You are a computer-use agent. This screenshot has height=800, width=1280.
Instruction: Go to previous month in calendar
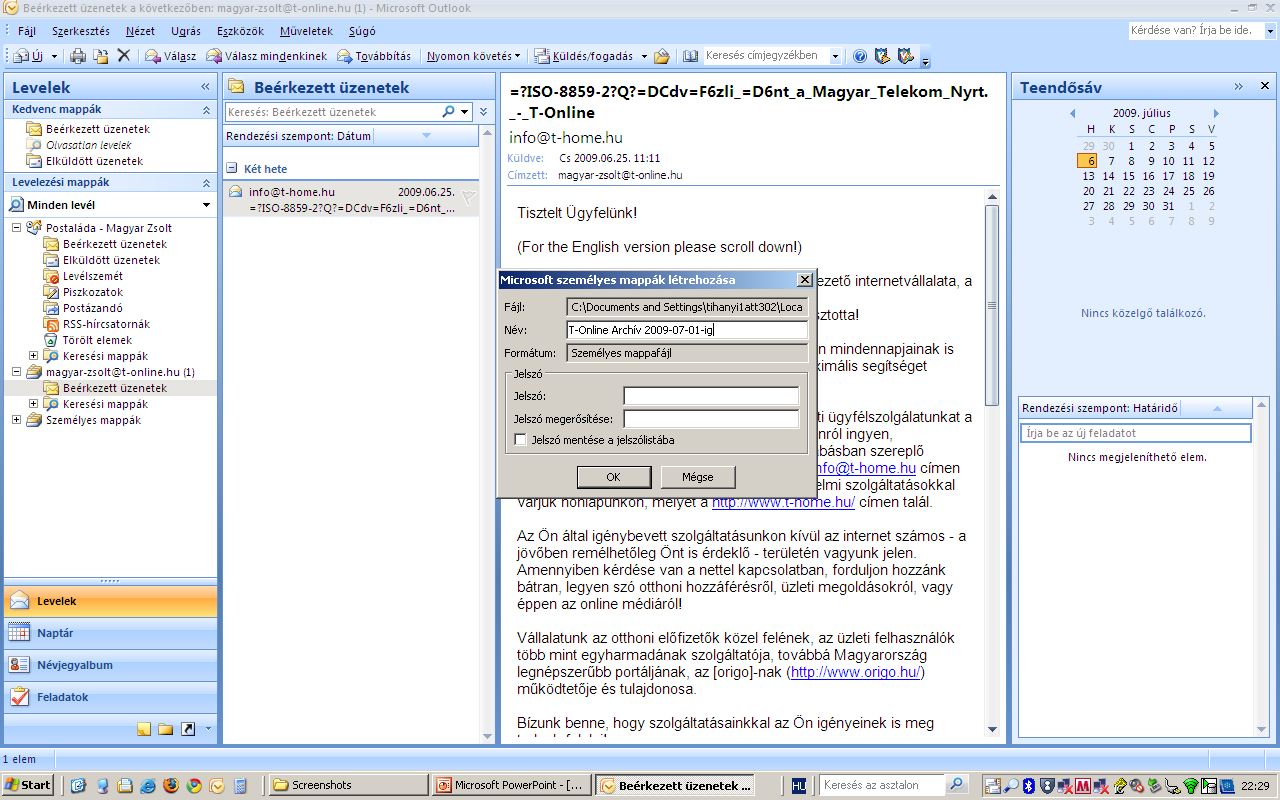tap(1072, 113)
